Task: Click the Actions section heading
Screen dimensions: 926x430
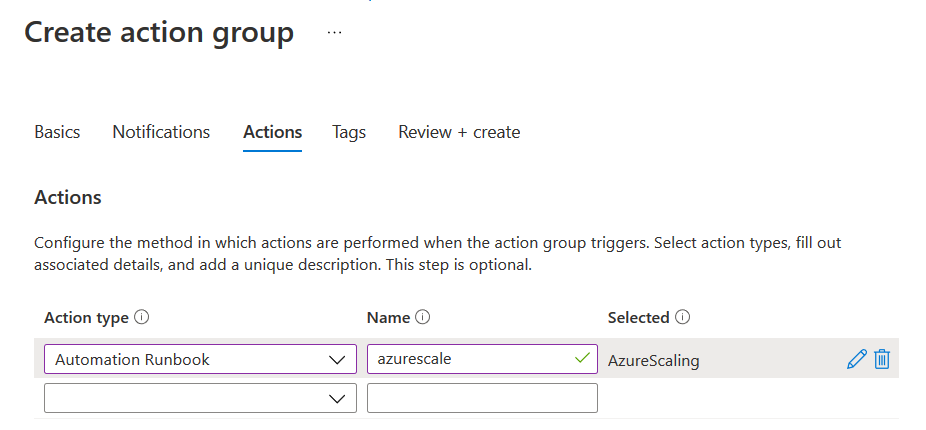Action: pos(68,197)
